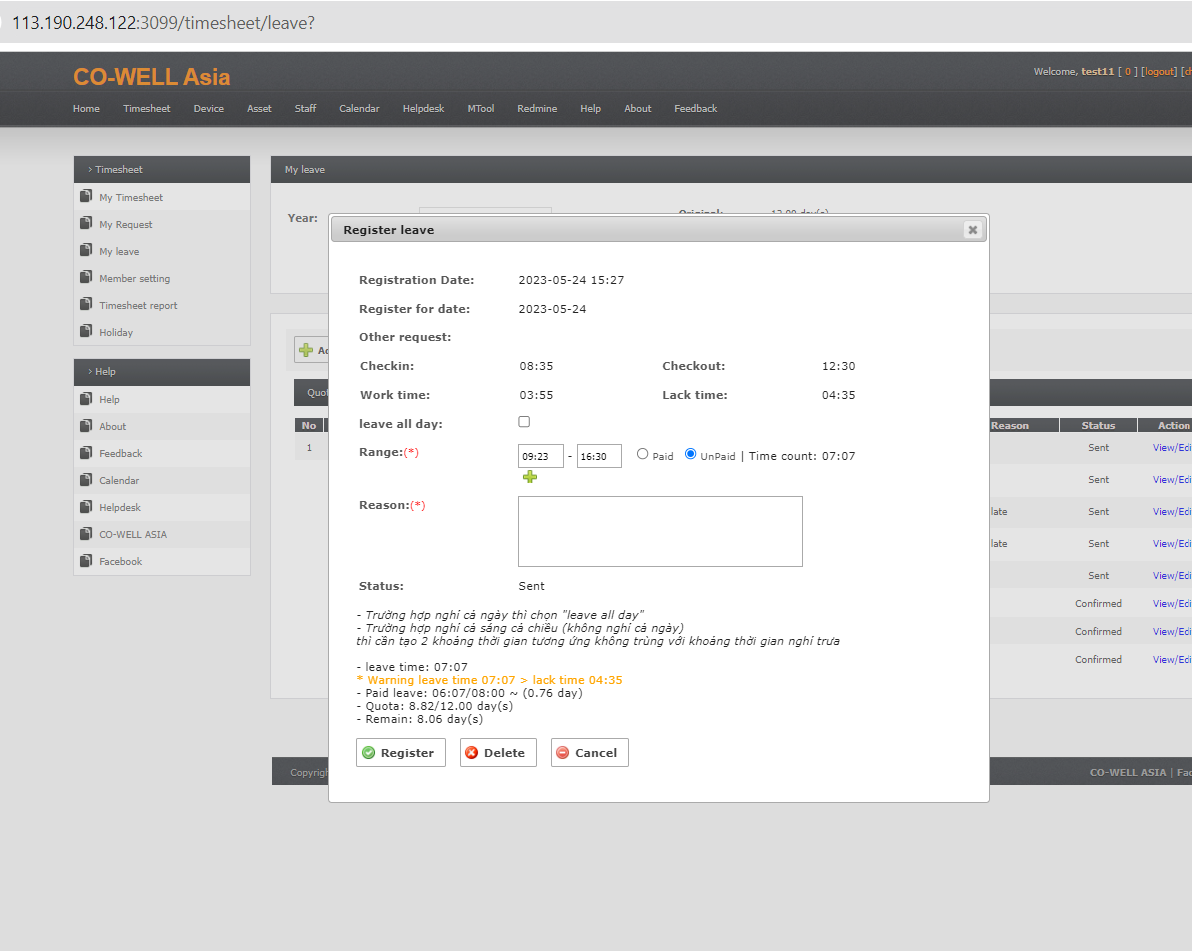Click the No column header

309,426
